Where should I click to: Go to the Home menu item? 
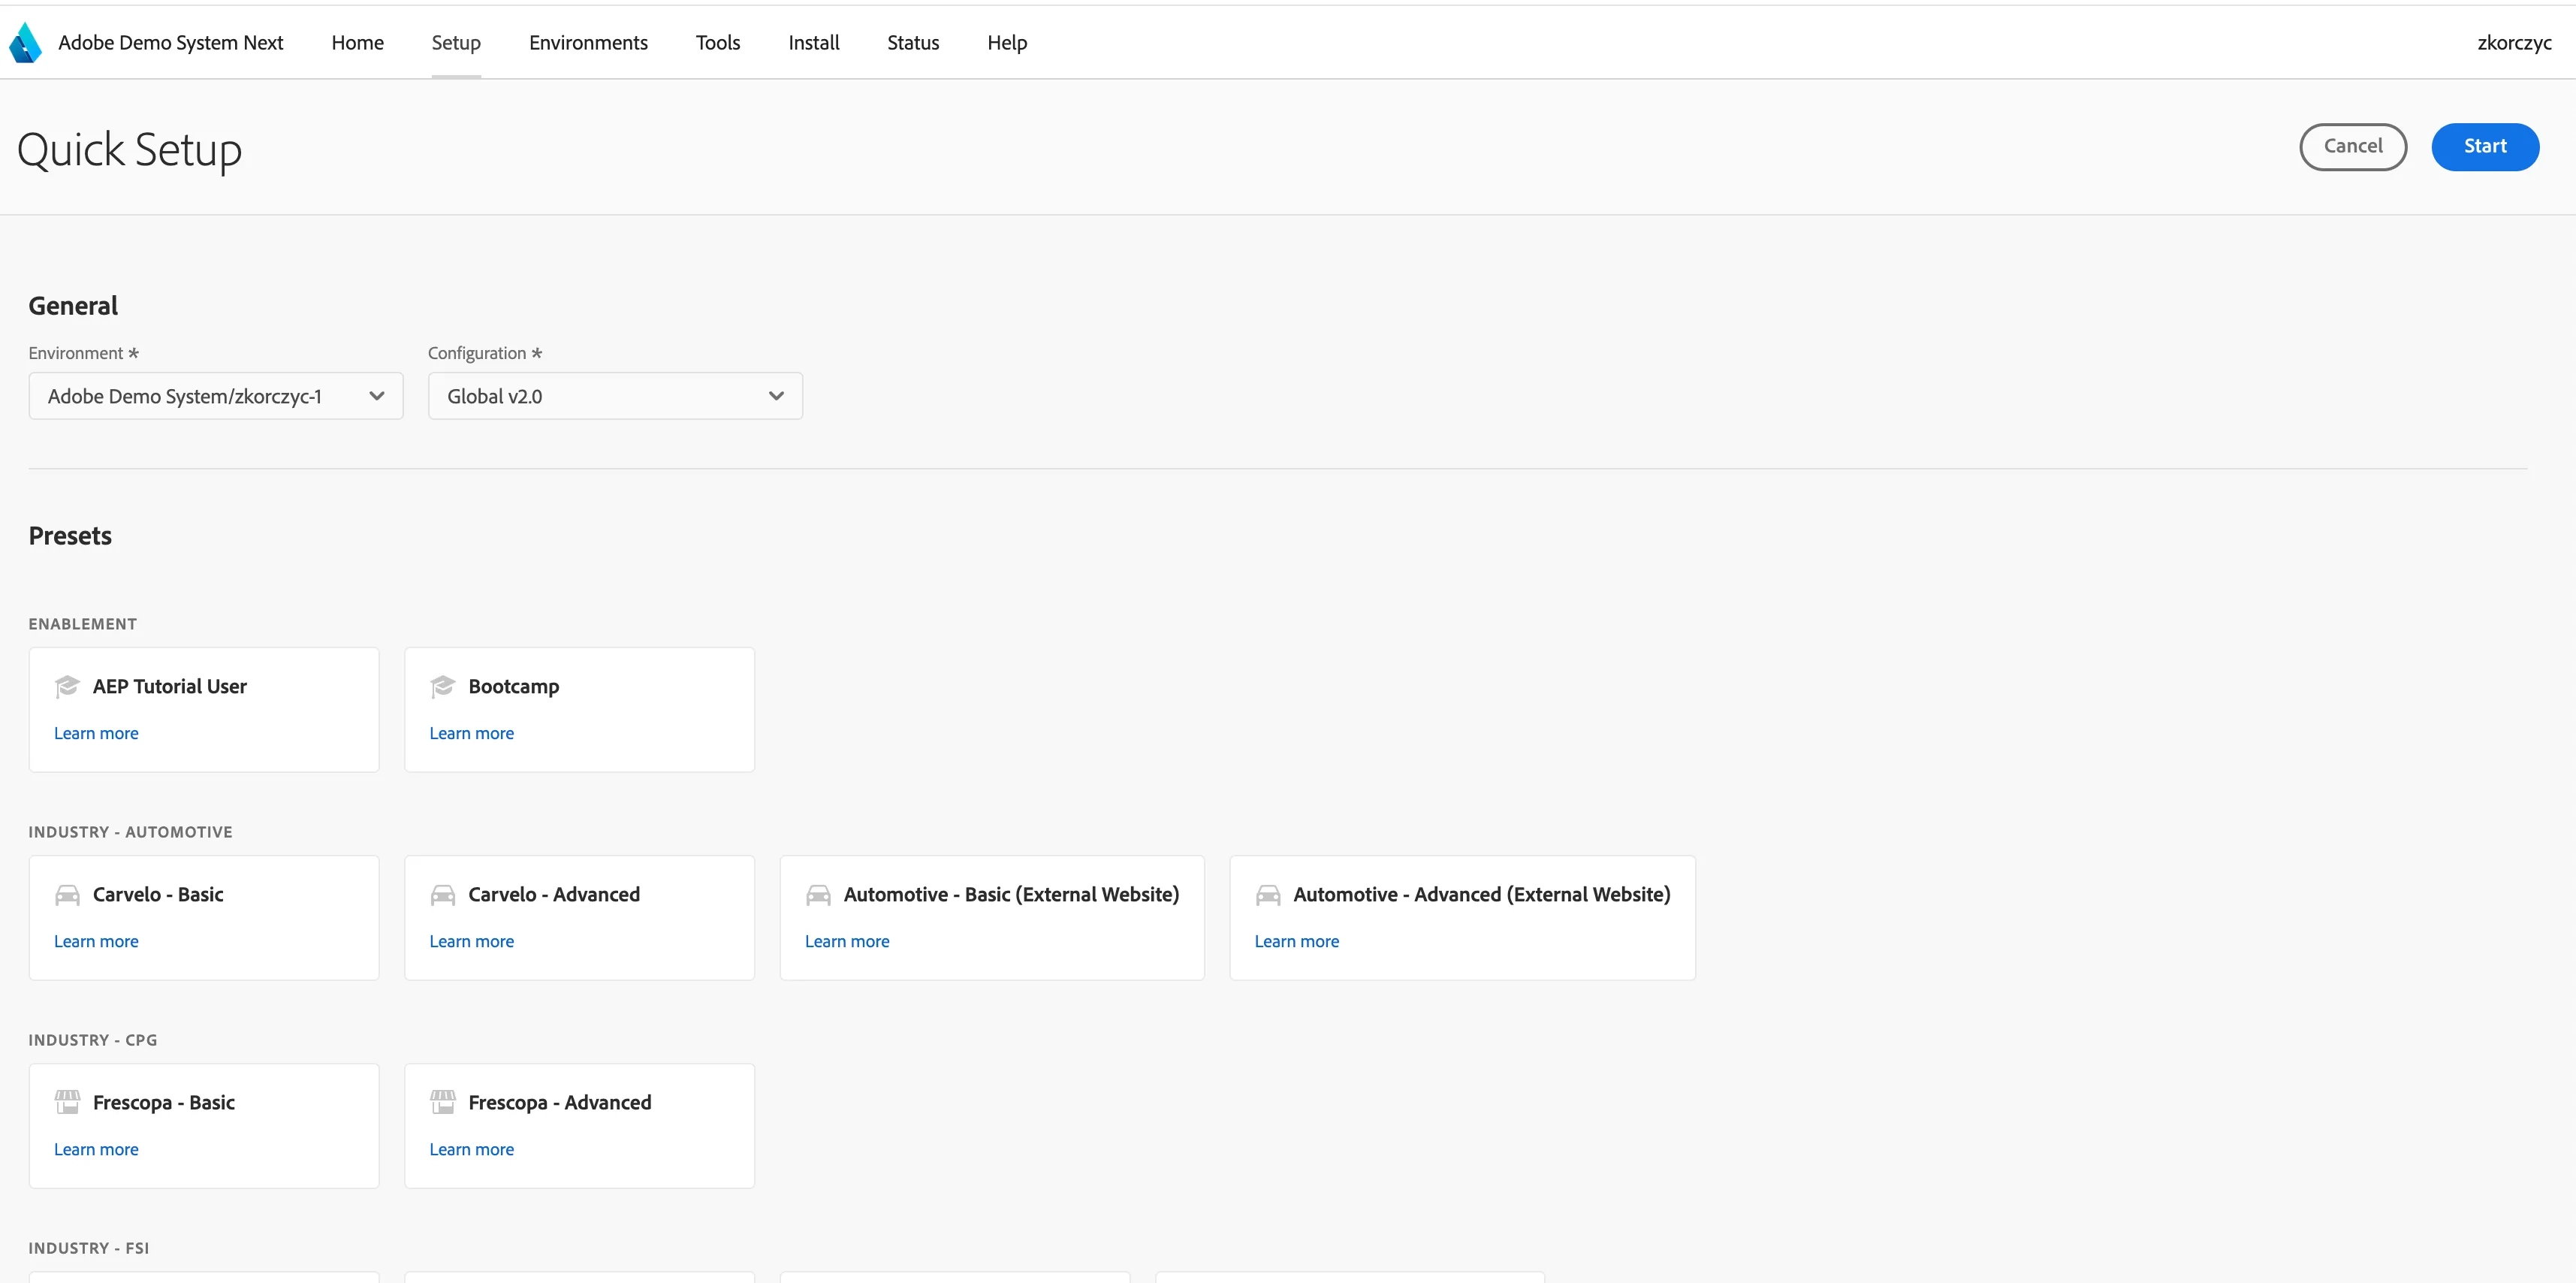point(358,43)
